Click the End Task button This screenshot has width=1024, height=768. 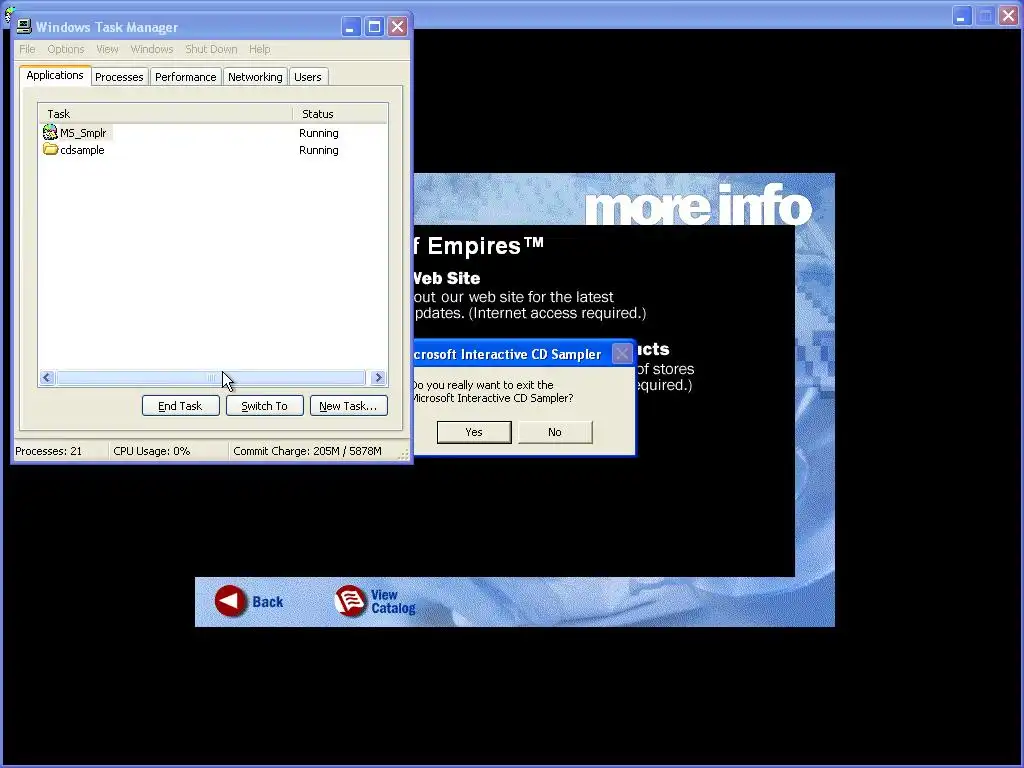coord(180,406)
